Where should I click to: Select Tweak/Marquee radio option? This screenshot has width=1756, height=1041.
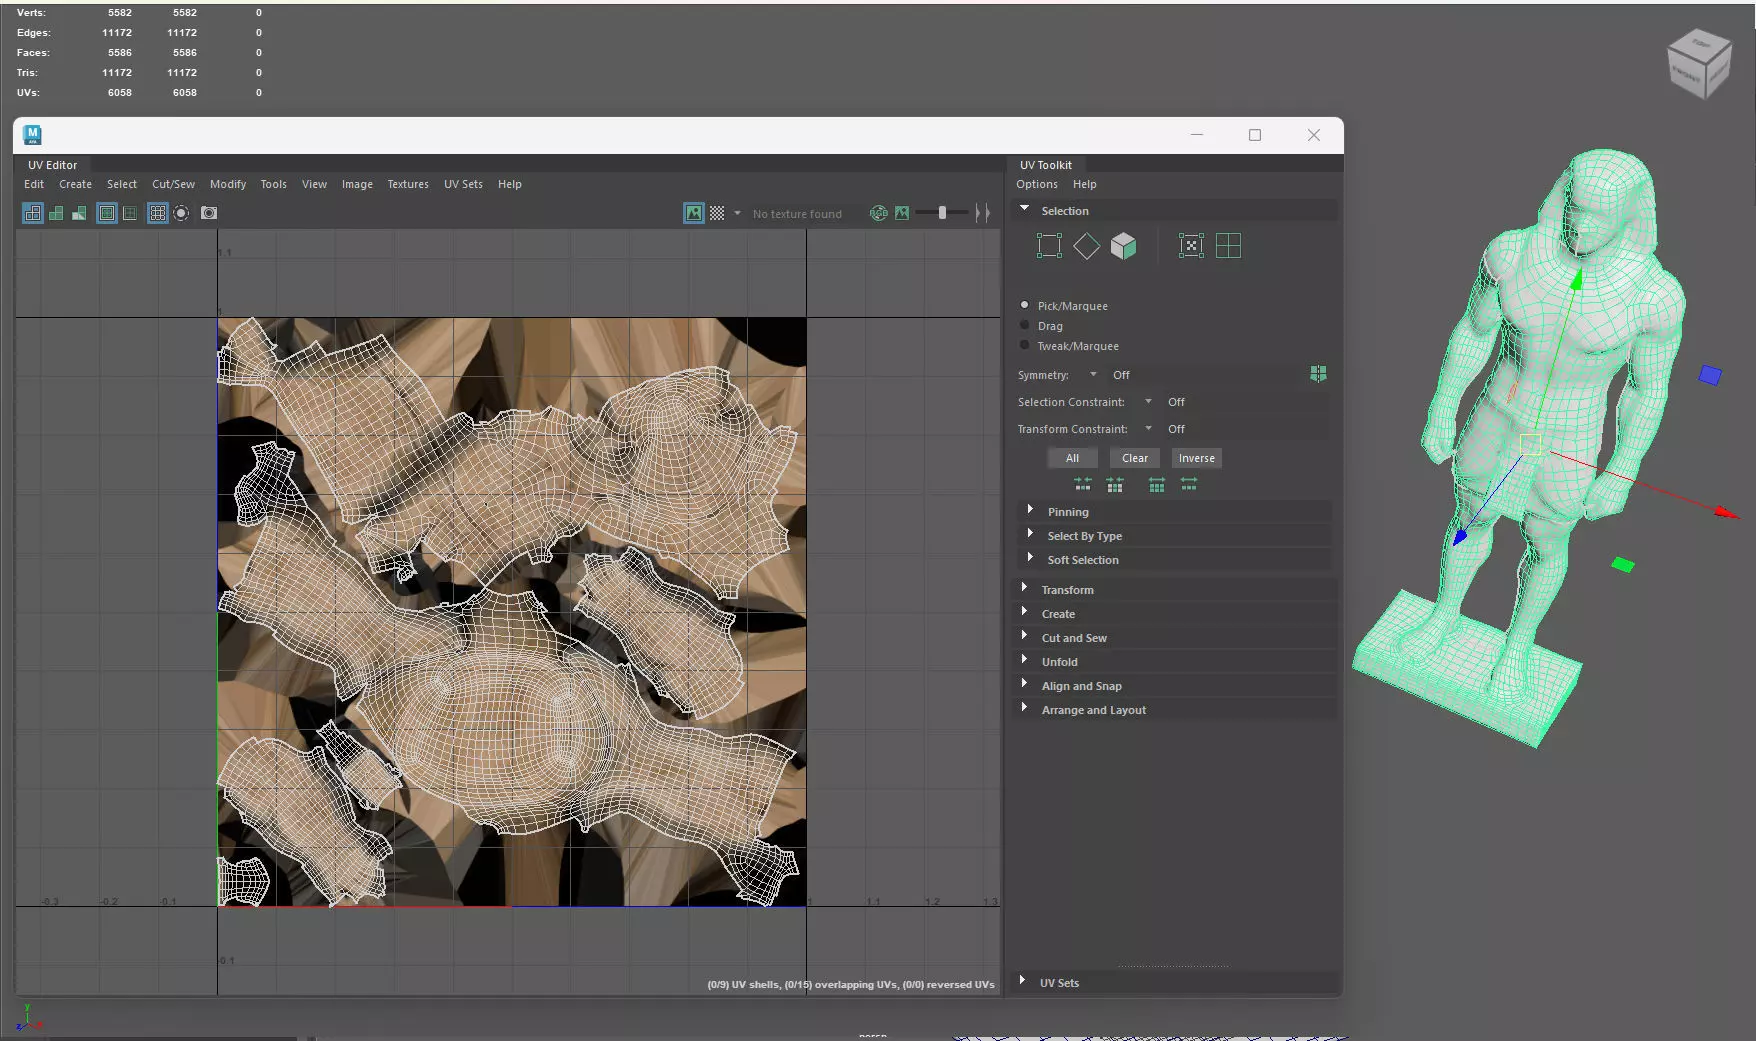[x=1024, y=345]
